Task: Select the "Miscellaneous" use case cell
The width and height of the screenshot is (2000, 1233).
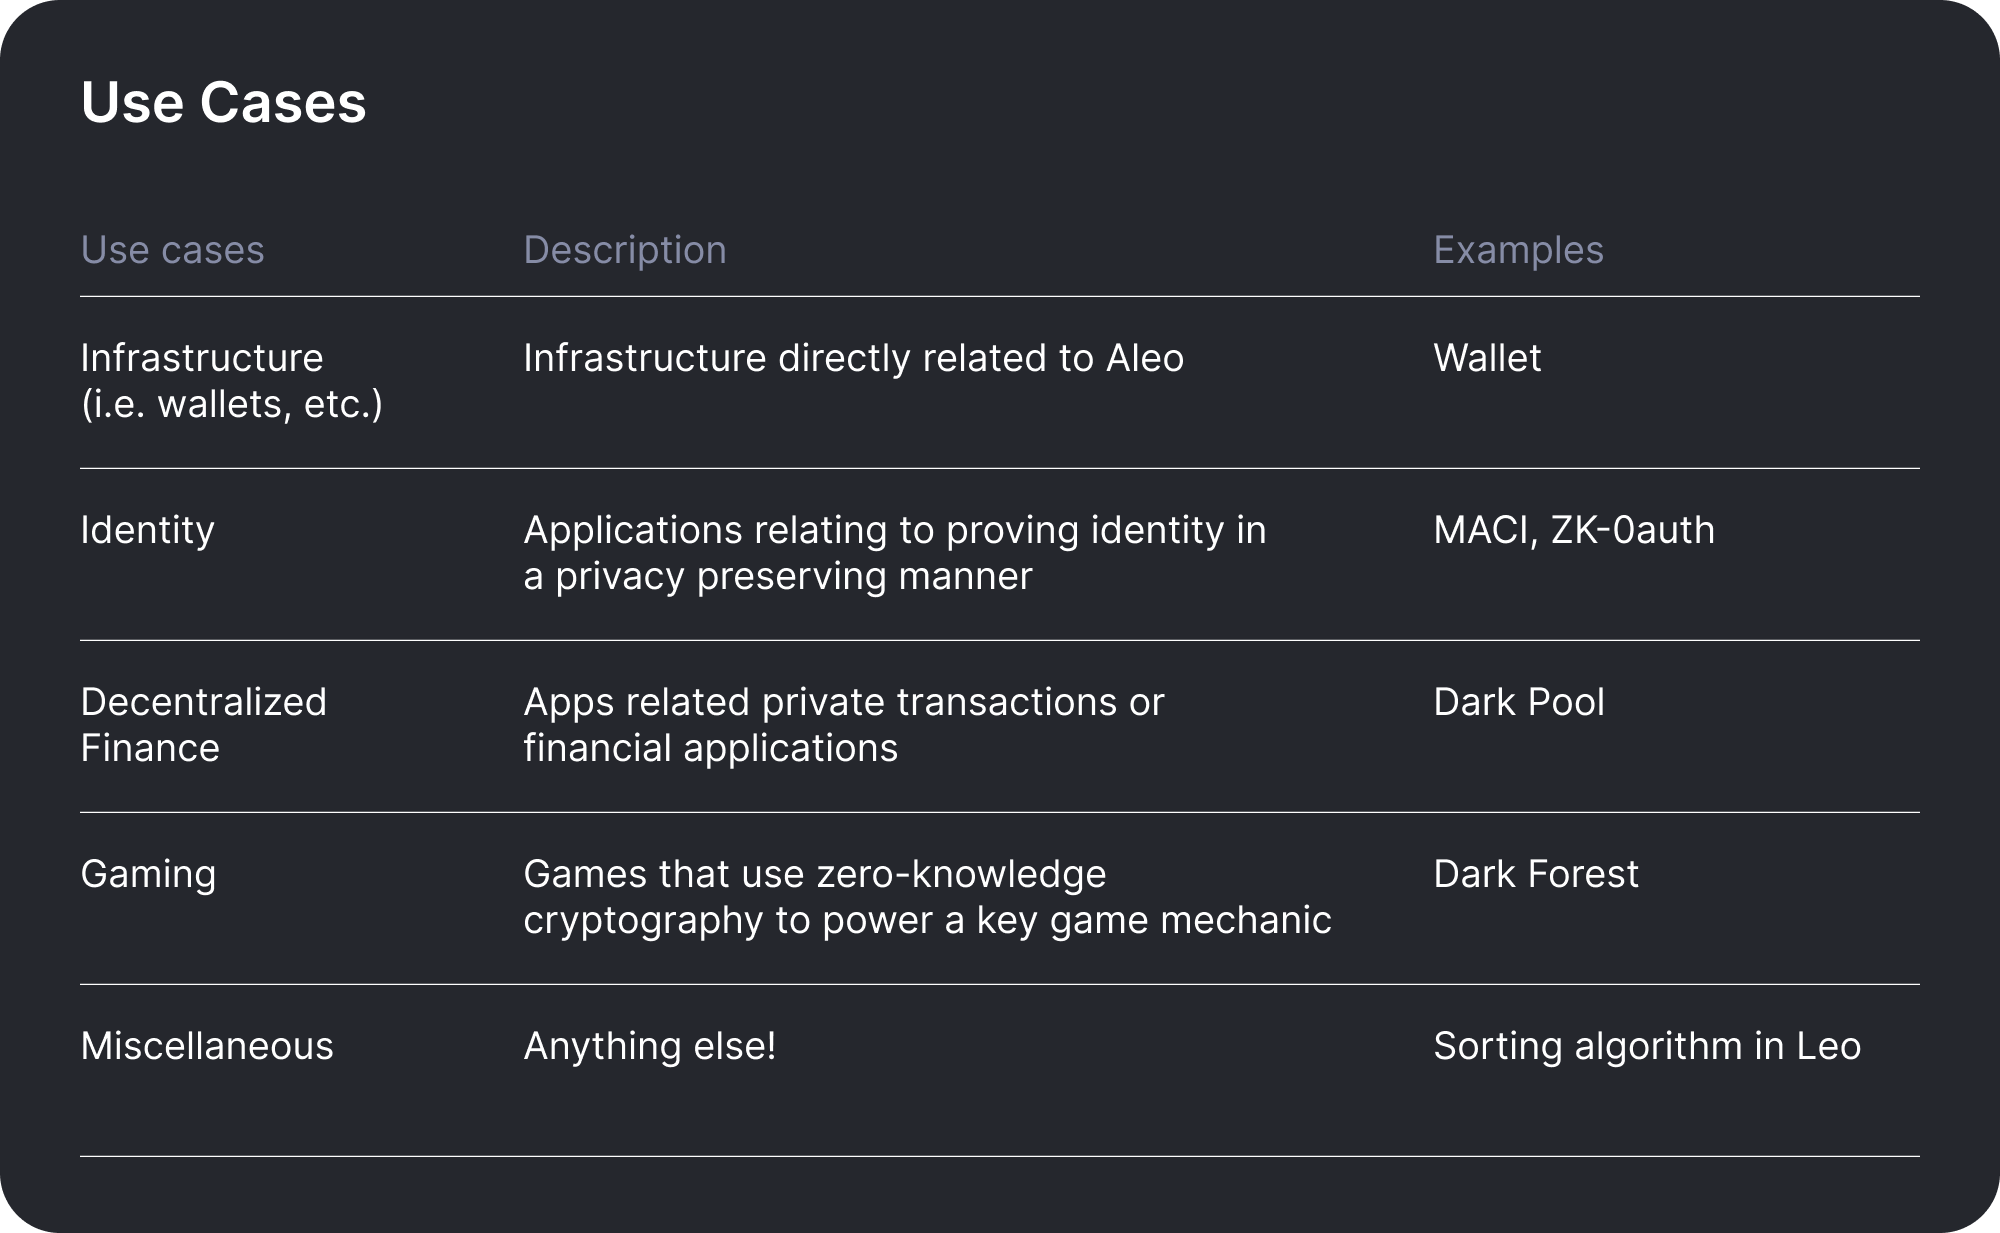Action: (x=207, y=1046)
